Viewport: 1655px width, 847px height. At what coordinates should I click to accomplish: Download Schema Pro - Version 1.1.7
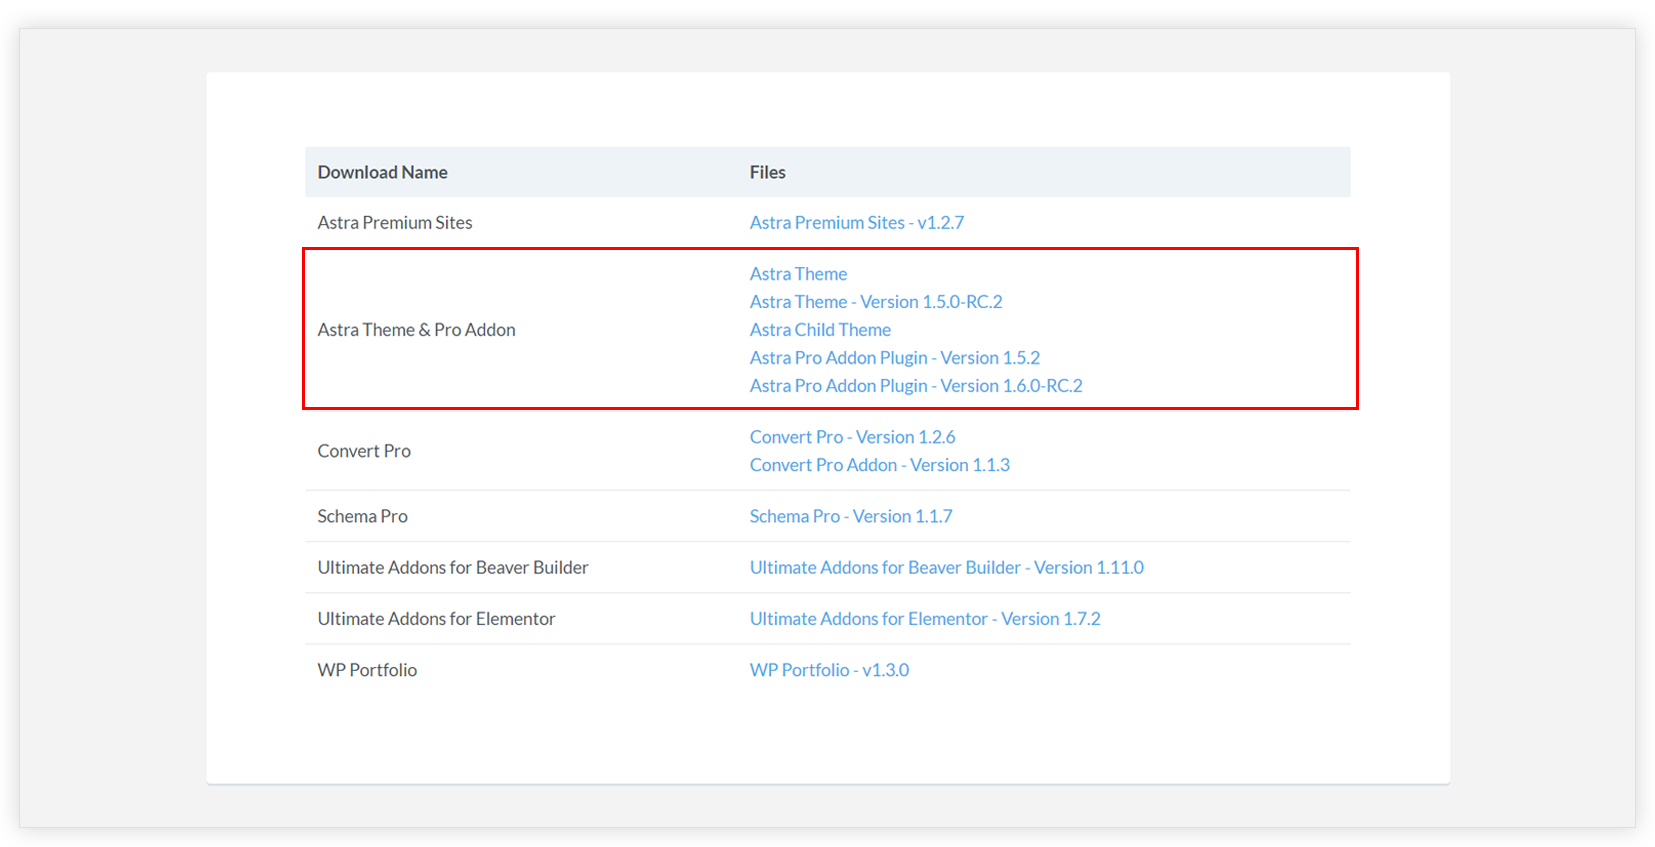click(x=851, y=516)
